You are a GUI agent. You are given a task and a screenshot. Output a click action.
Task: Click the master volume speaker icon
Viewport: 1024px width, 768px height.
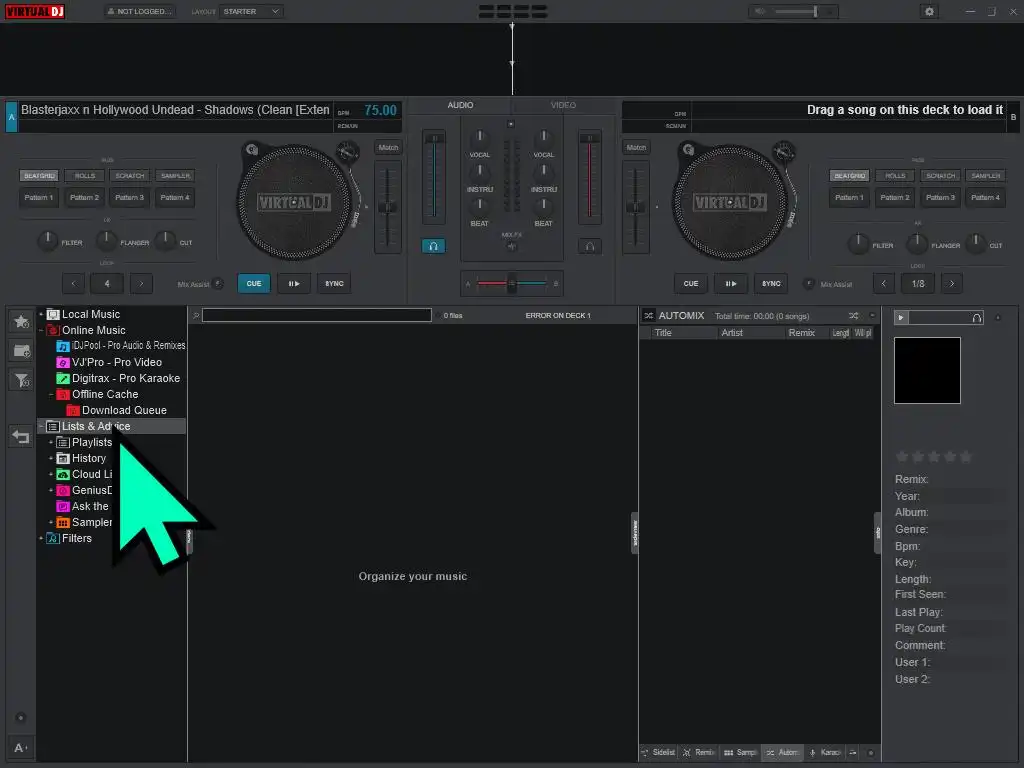click(x=760, y=11)
